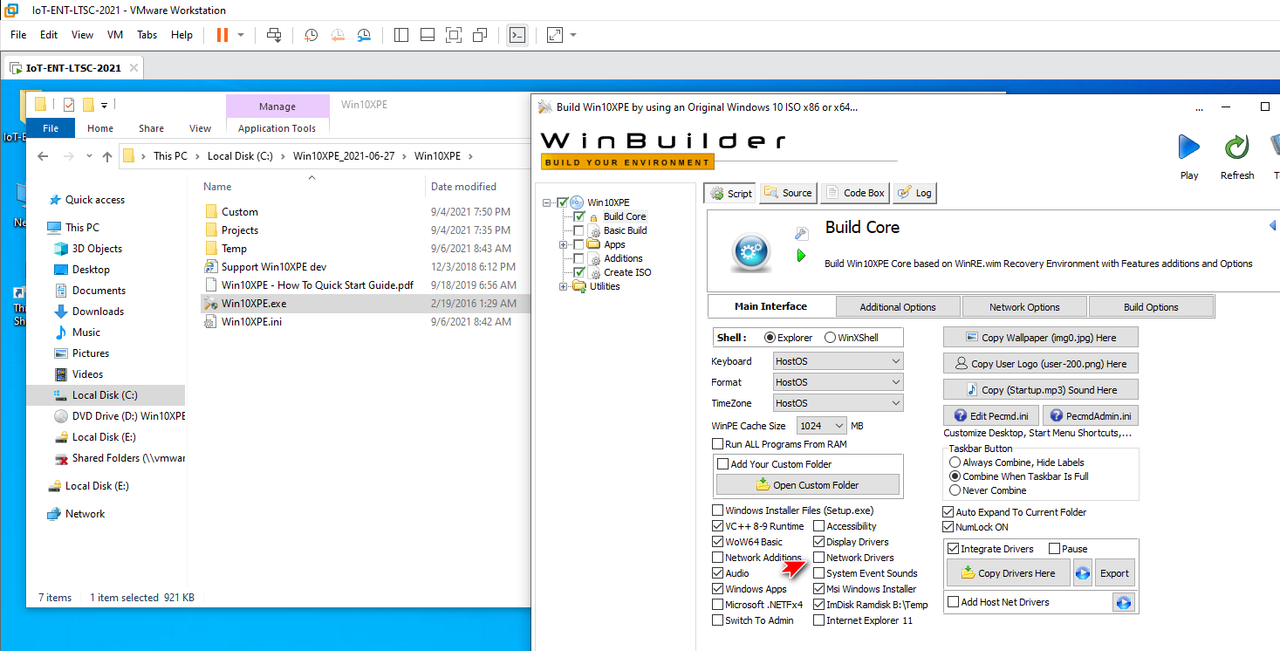Open VMware console view icon

[517, 34]
